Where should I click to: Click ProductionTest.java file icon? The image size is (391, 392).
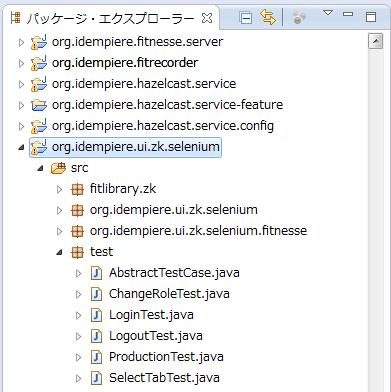[x=96, y=357]
